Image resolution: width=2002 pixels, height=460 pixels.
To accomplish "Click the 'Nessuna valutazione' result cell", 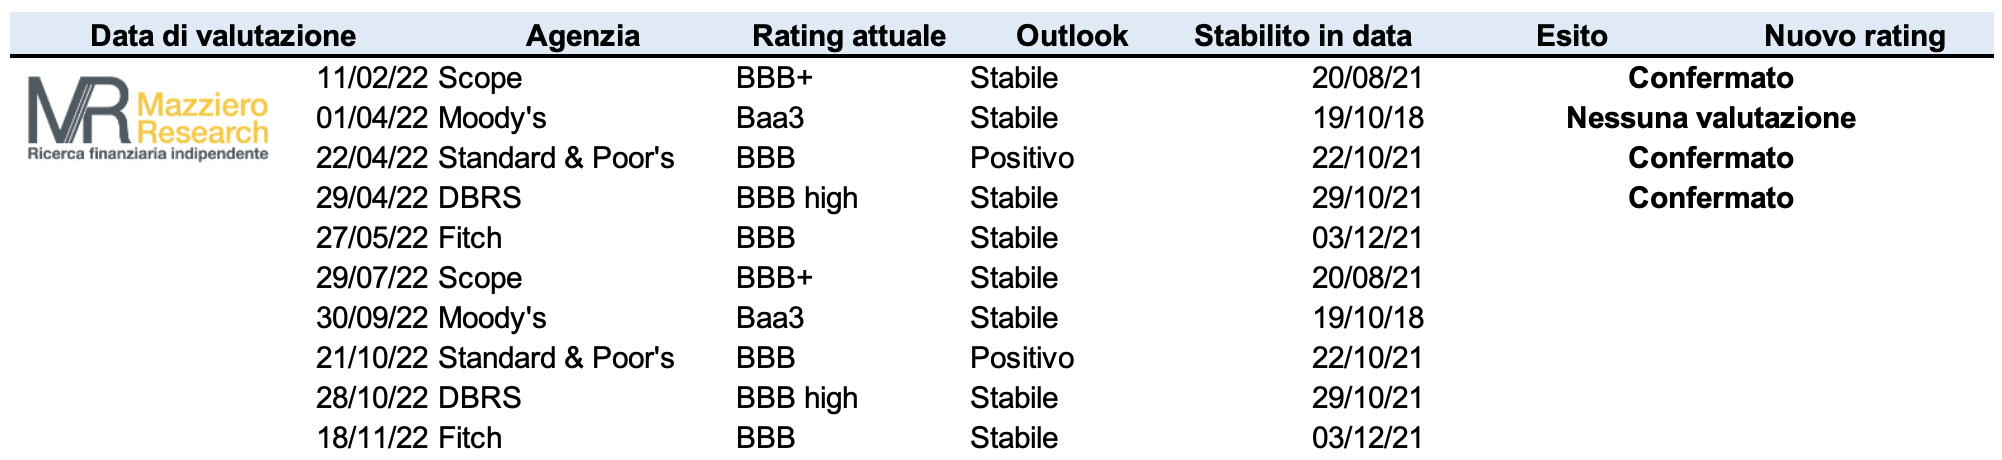I will 1711,118.
